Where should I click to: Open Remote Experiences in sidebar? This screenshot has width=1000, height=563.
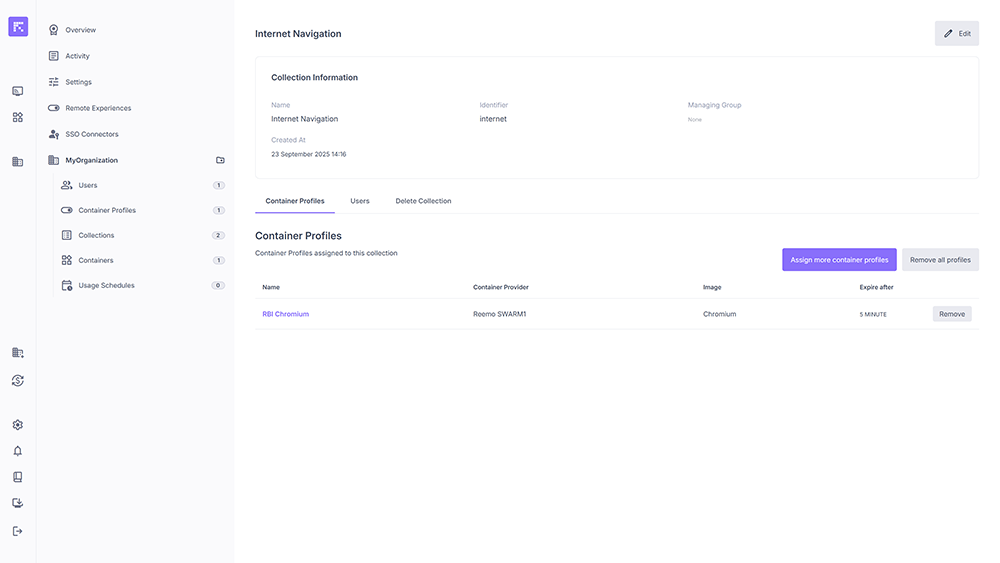click(x=98, y=108)
